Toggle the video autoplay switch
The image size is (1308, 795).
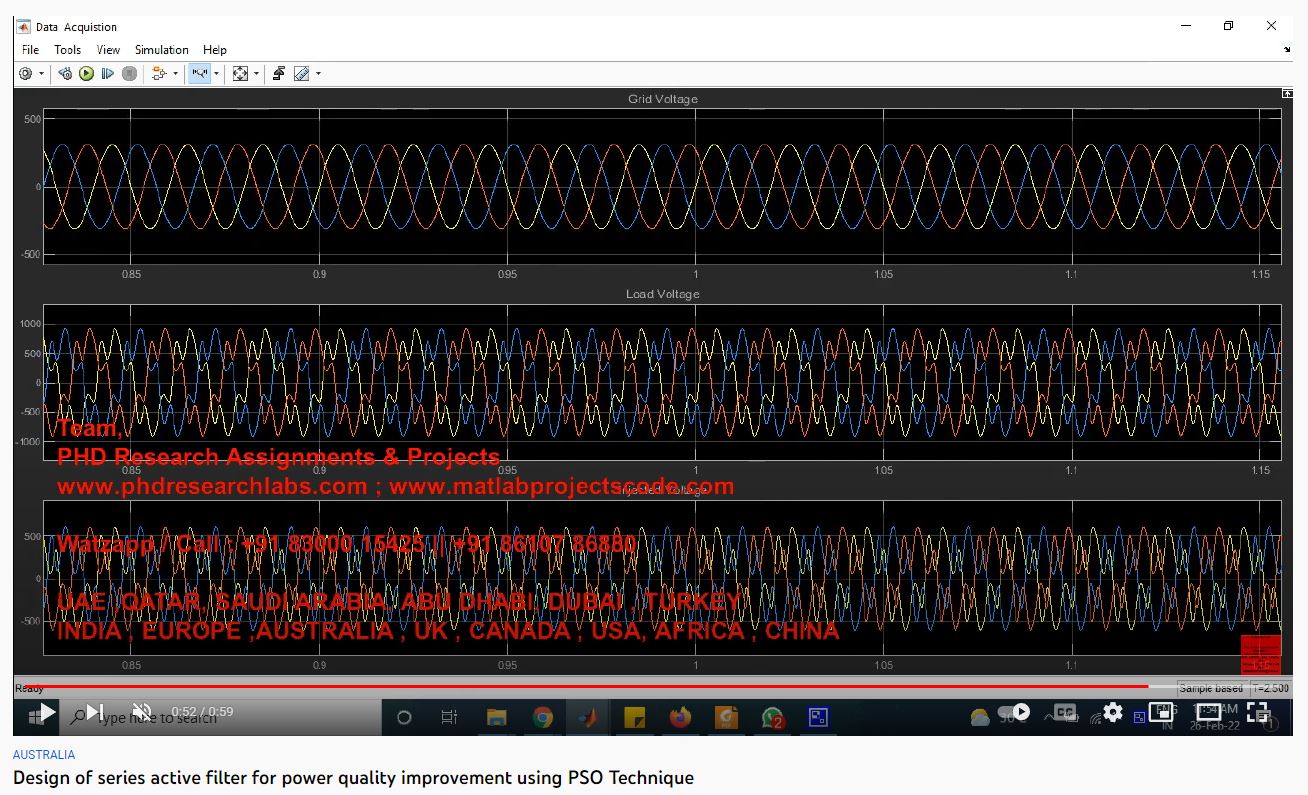1015,712
